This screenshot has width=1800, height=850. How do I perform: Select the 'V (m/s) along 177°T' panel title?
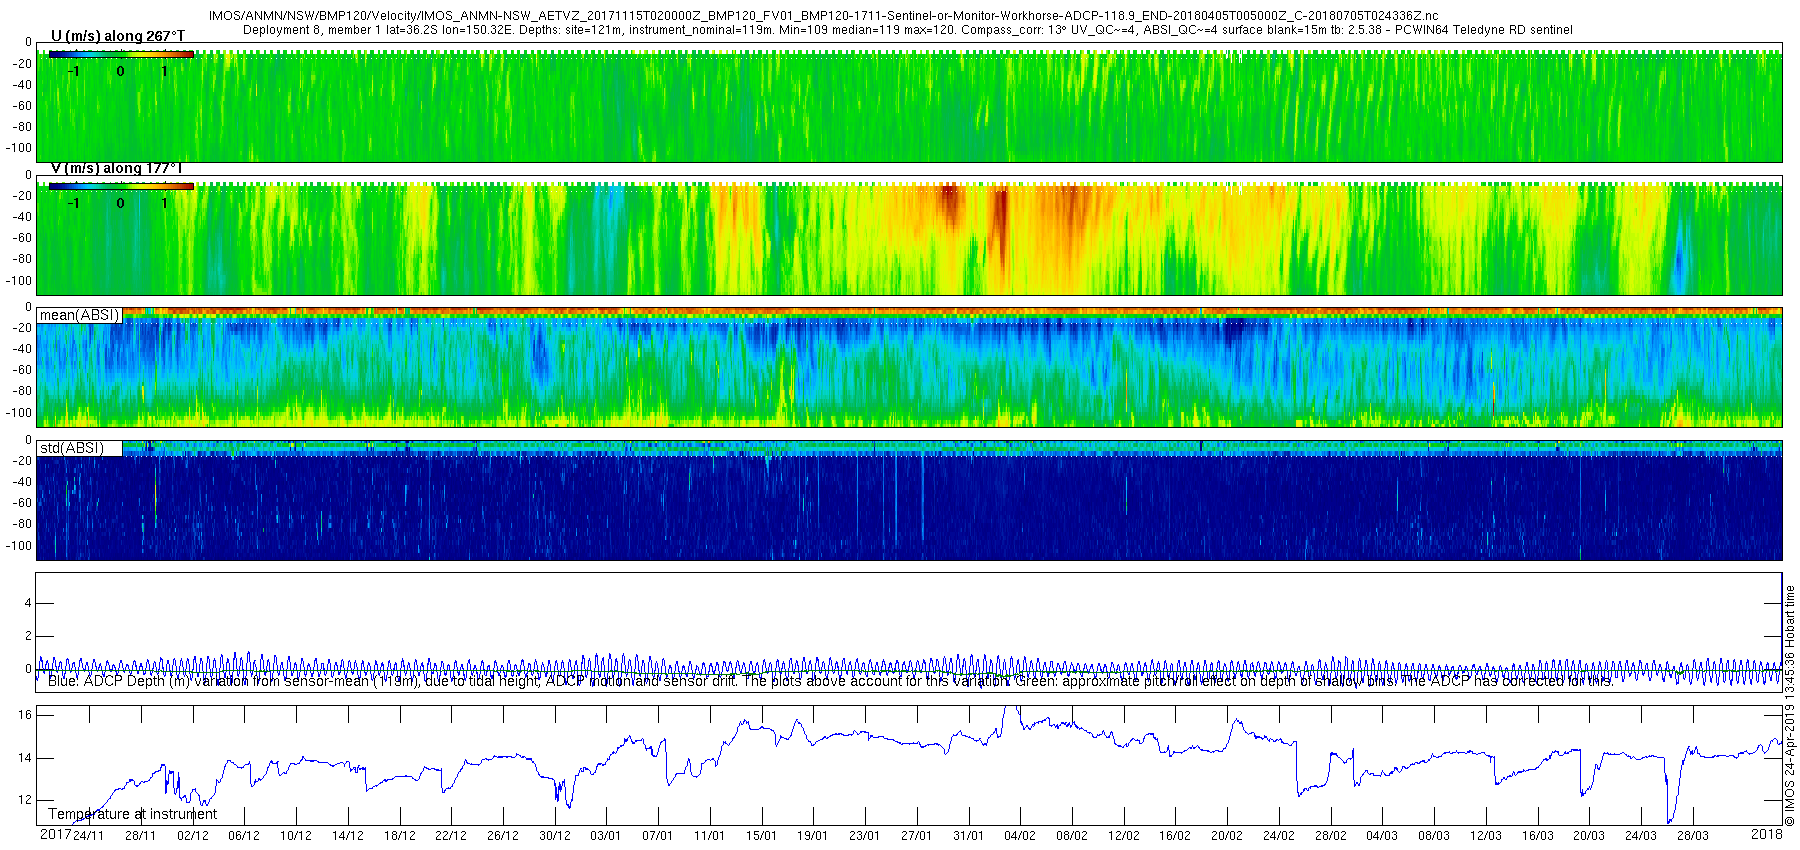117,168
